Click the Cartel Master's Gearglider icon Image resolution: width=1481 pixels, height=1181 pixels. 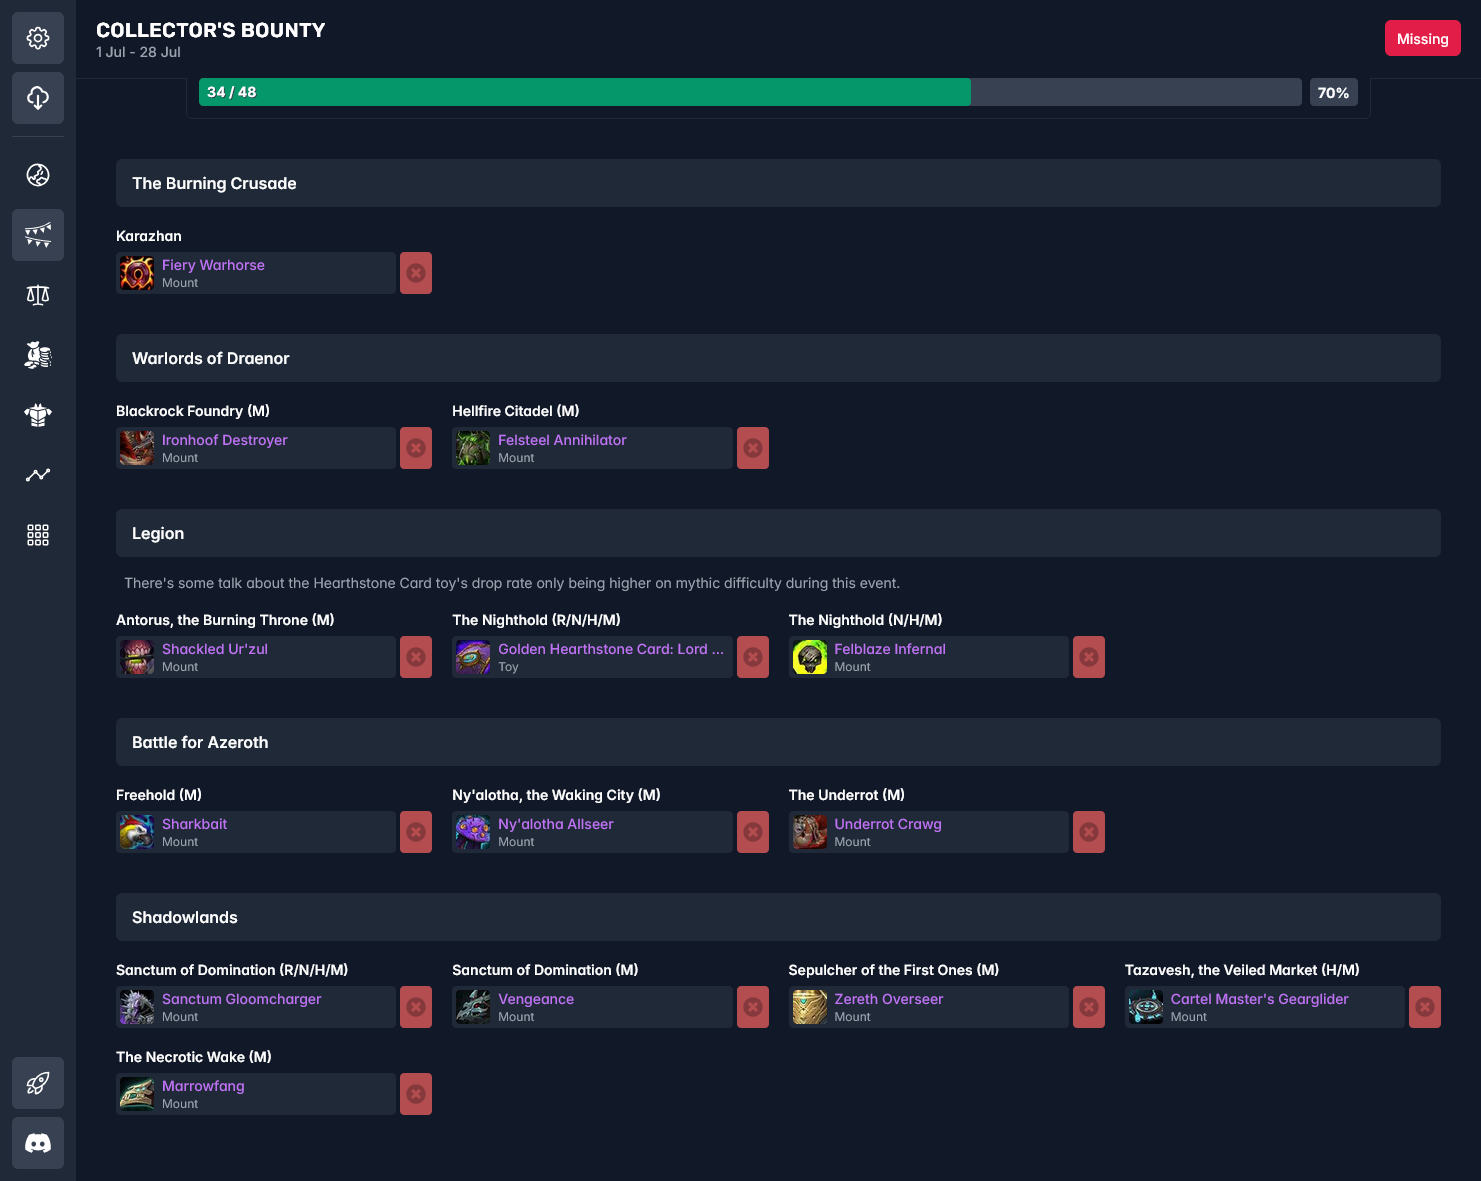click(1146, 1007)
